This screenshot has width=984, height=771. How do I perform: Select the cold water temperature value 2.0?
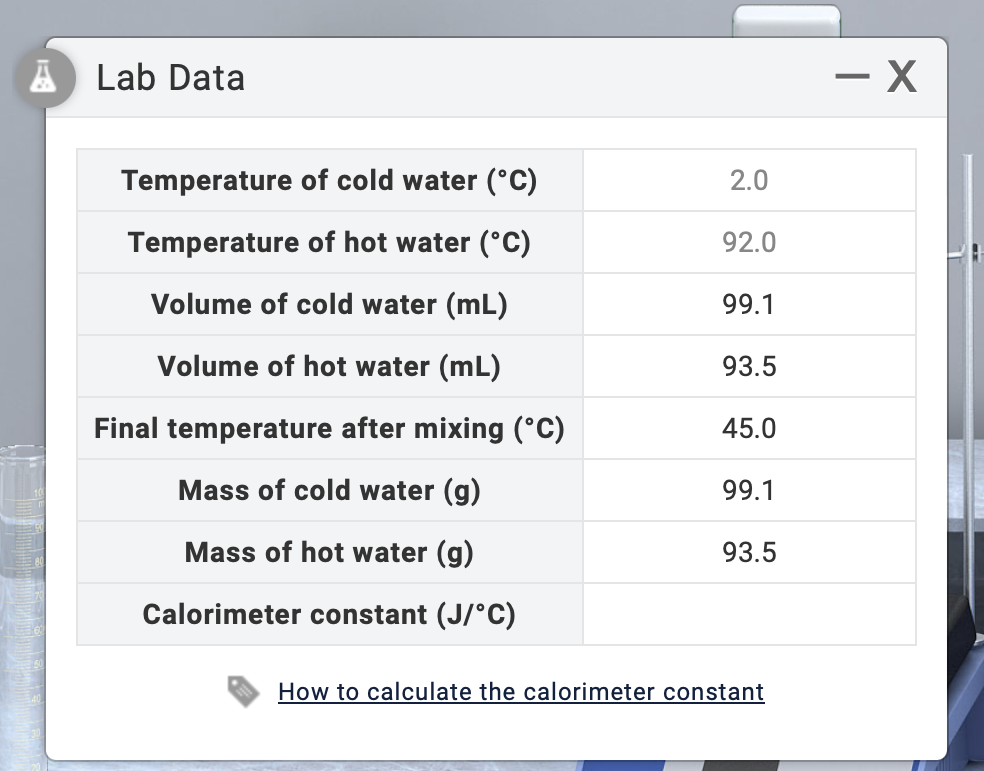coord(749,180)
